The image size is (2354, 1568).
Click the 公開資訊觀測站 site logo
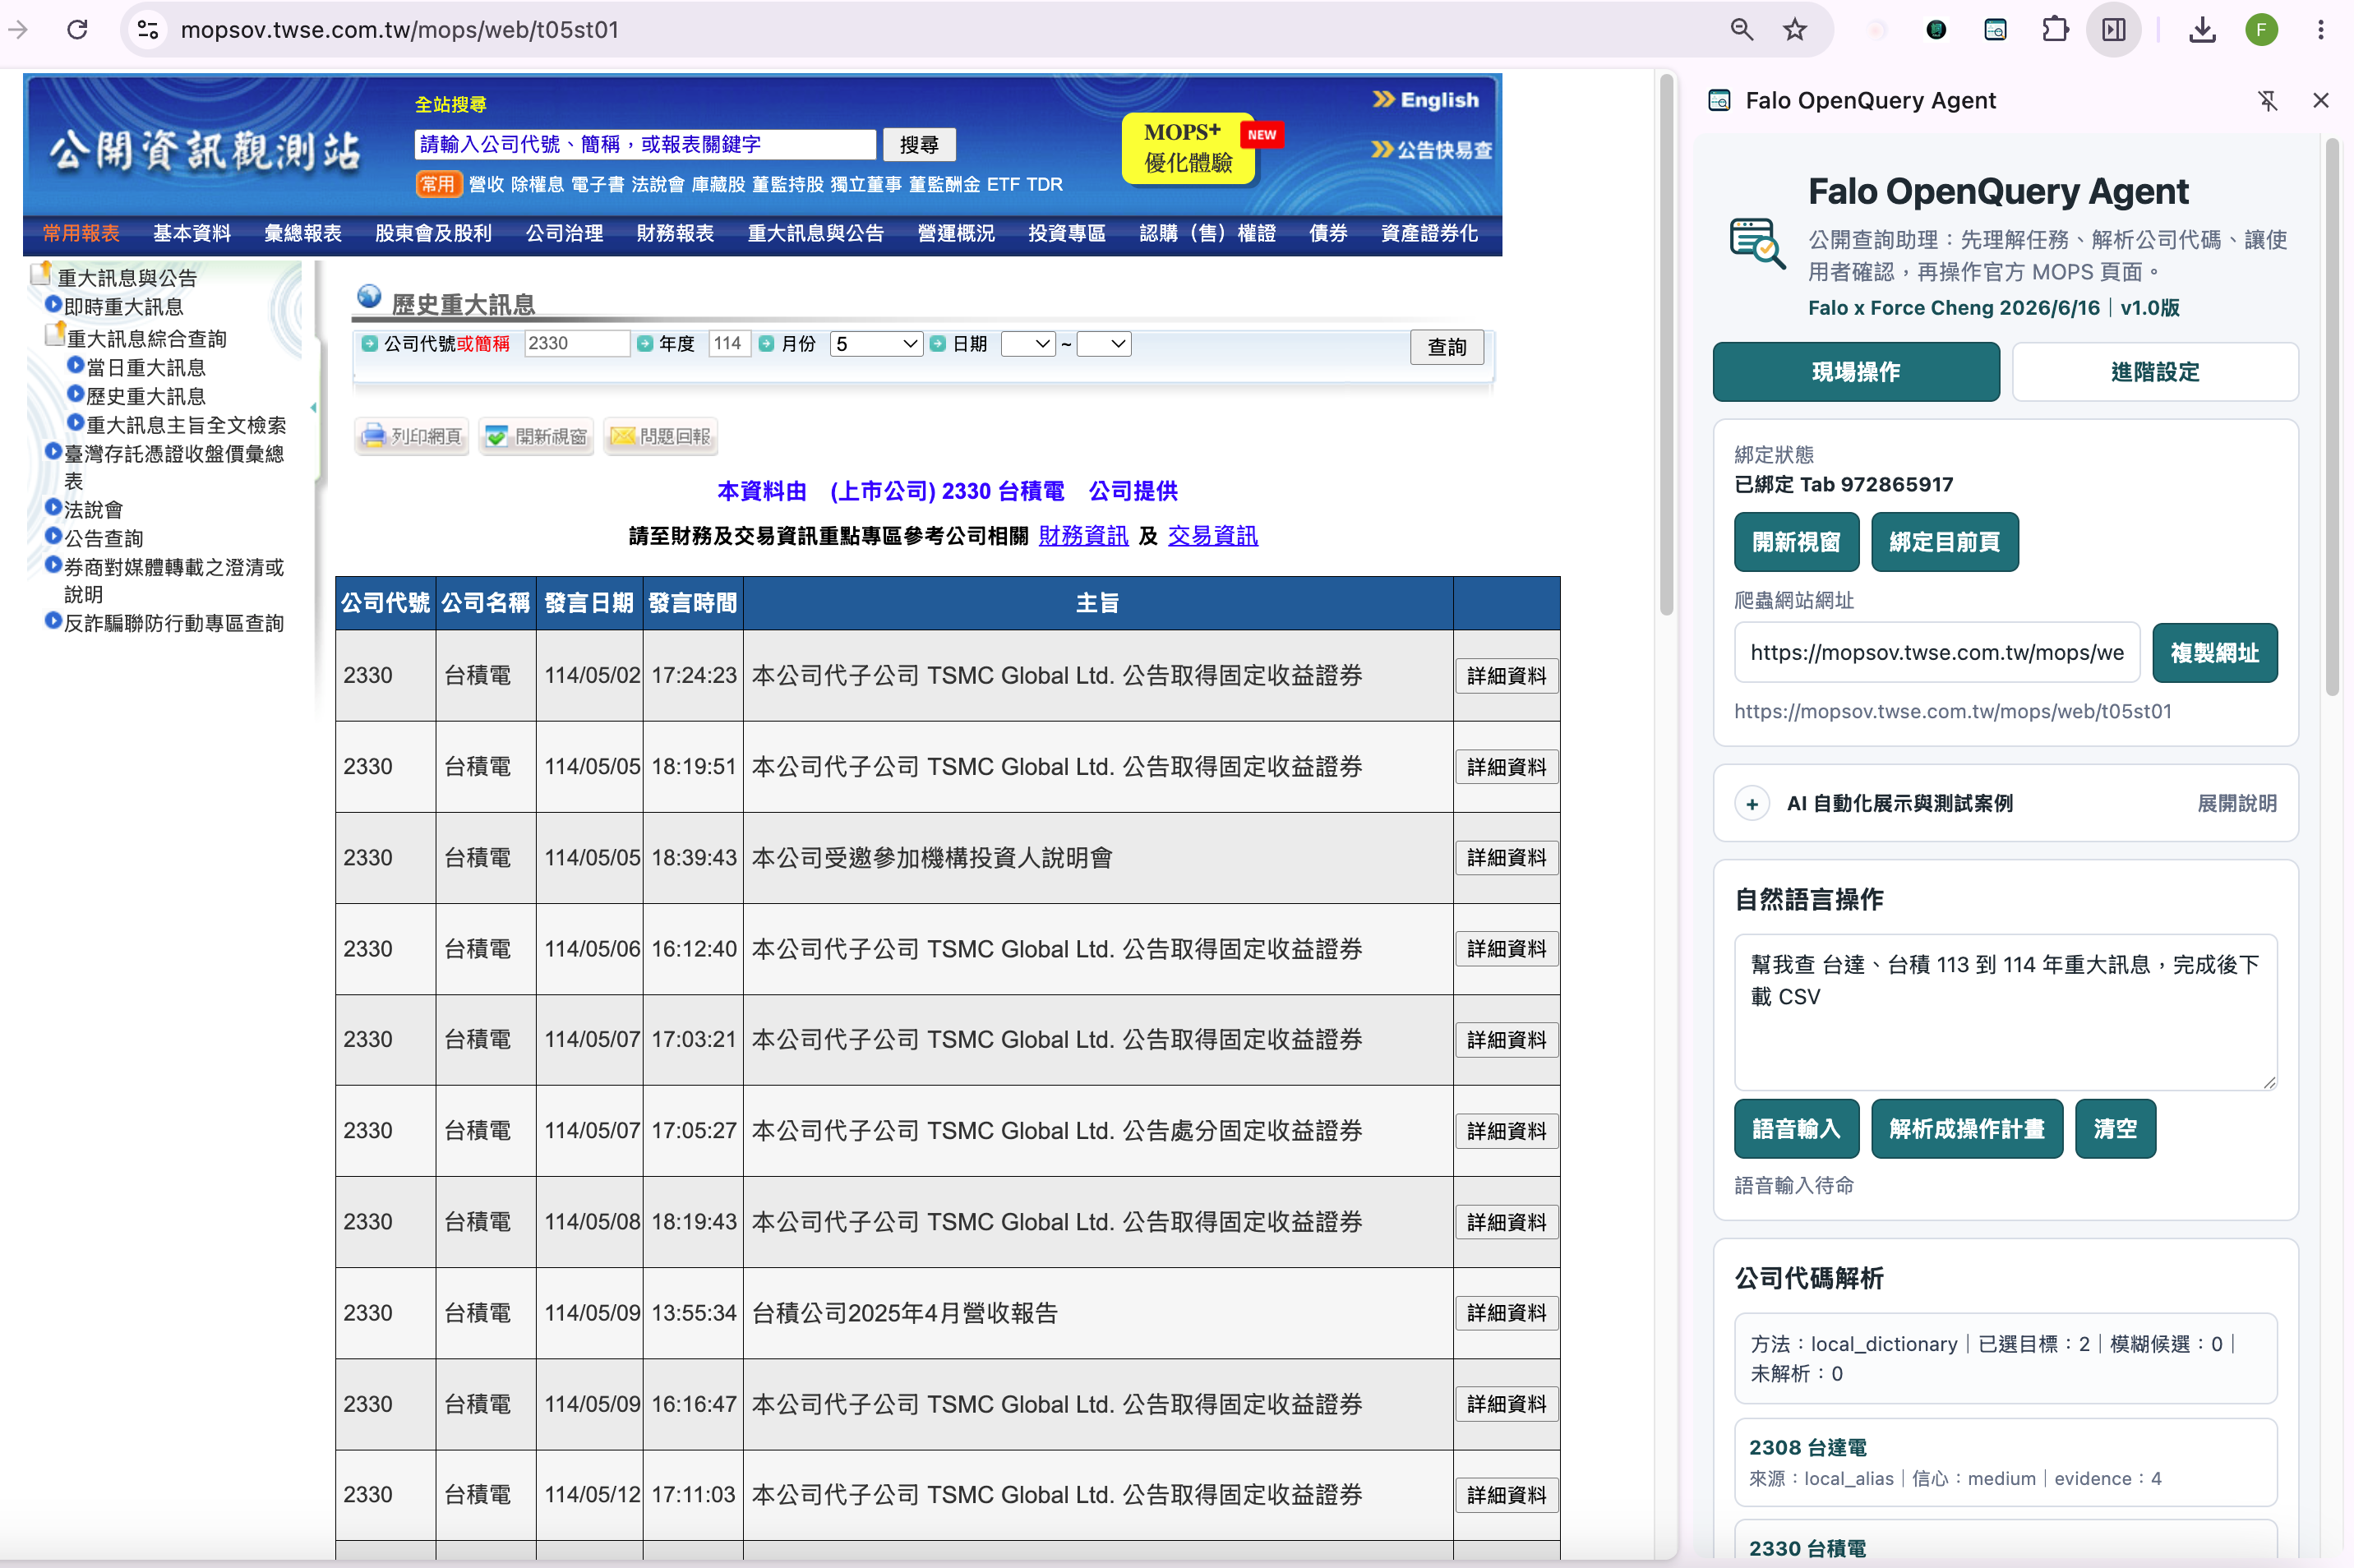pyautogui.click(x=205, y=151)
